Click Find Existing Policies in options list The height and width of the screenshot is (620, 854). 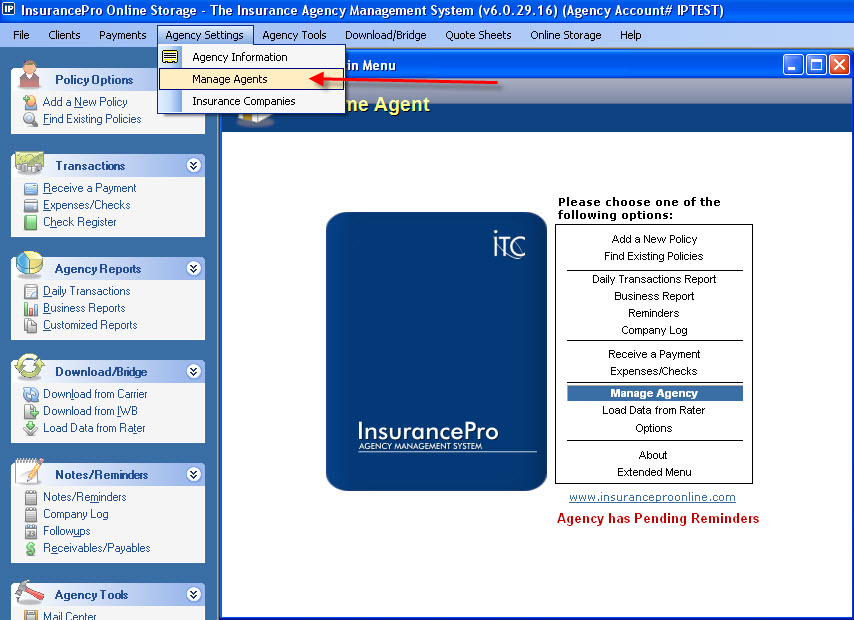654,256
